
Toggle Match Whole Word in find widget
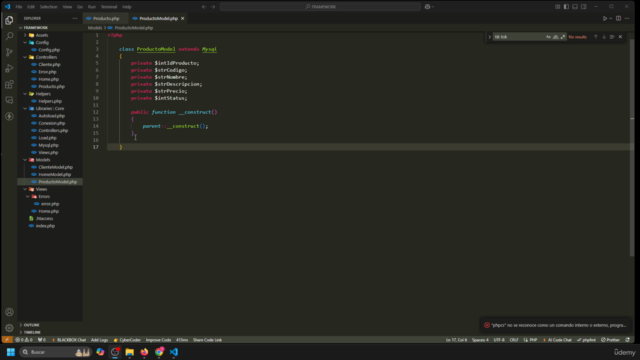pyautogui.click(x=556, y=37)
